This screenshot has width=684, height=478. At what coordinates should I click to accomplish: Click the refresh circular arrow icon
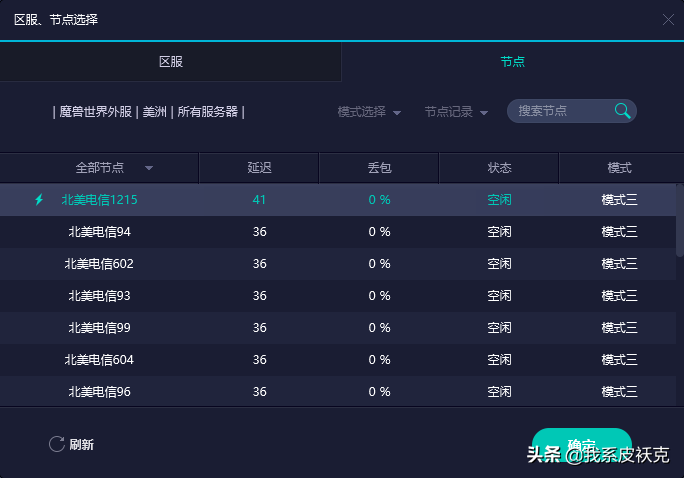click(57, 444)
